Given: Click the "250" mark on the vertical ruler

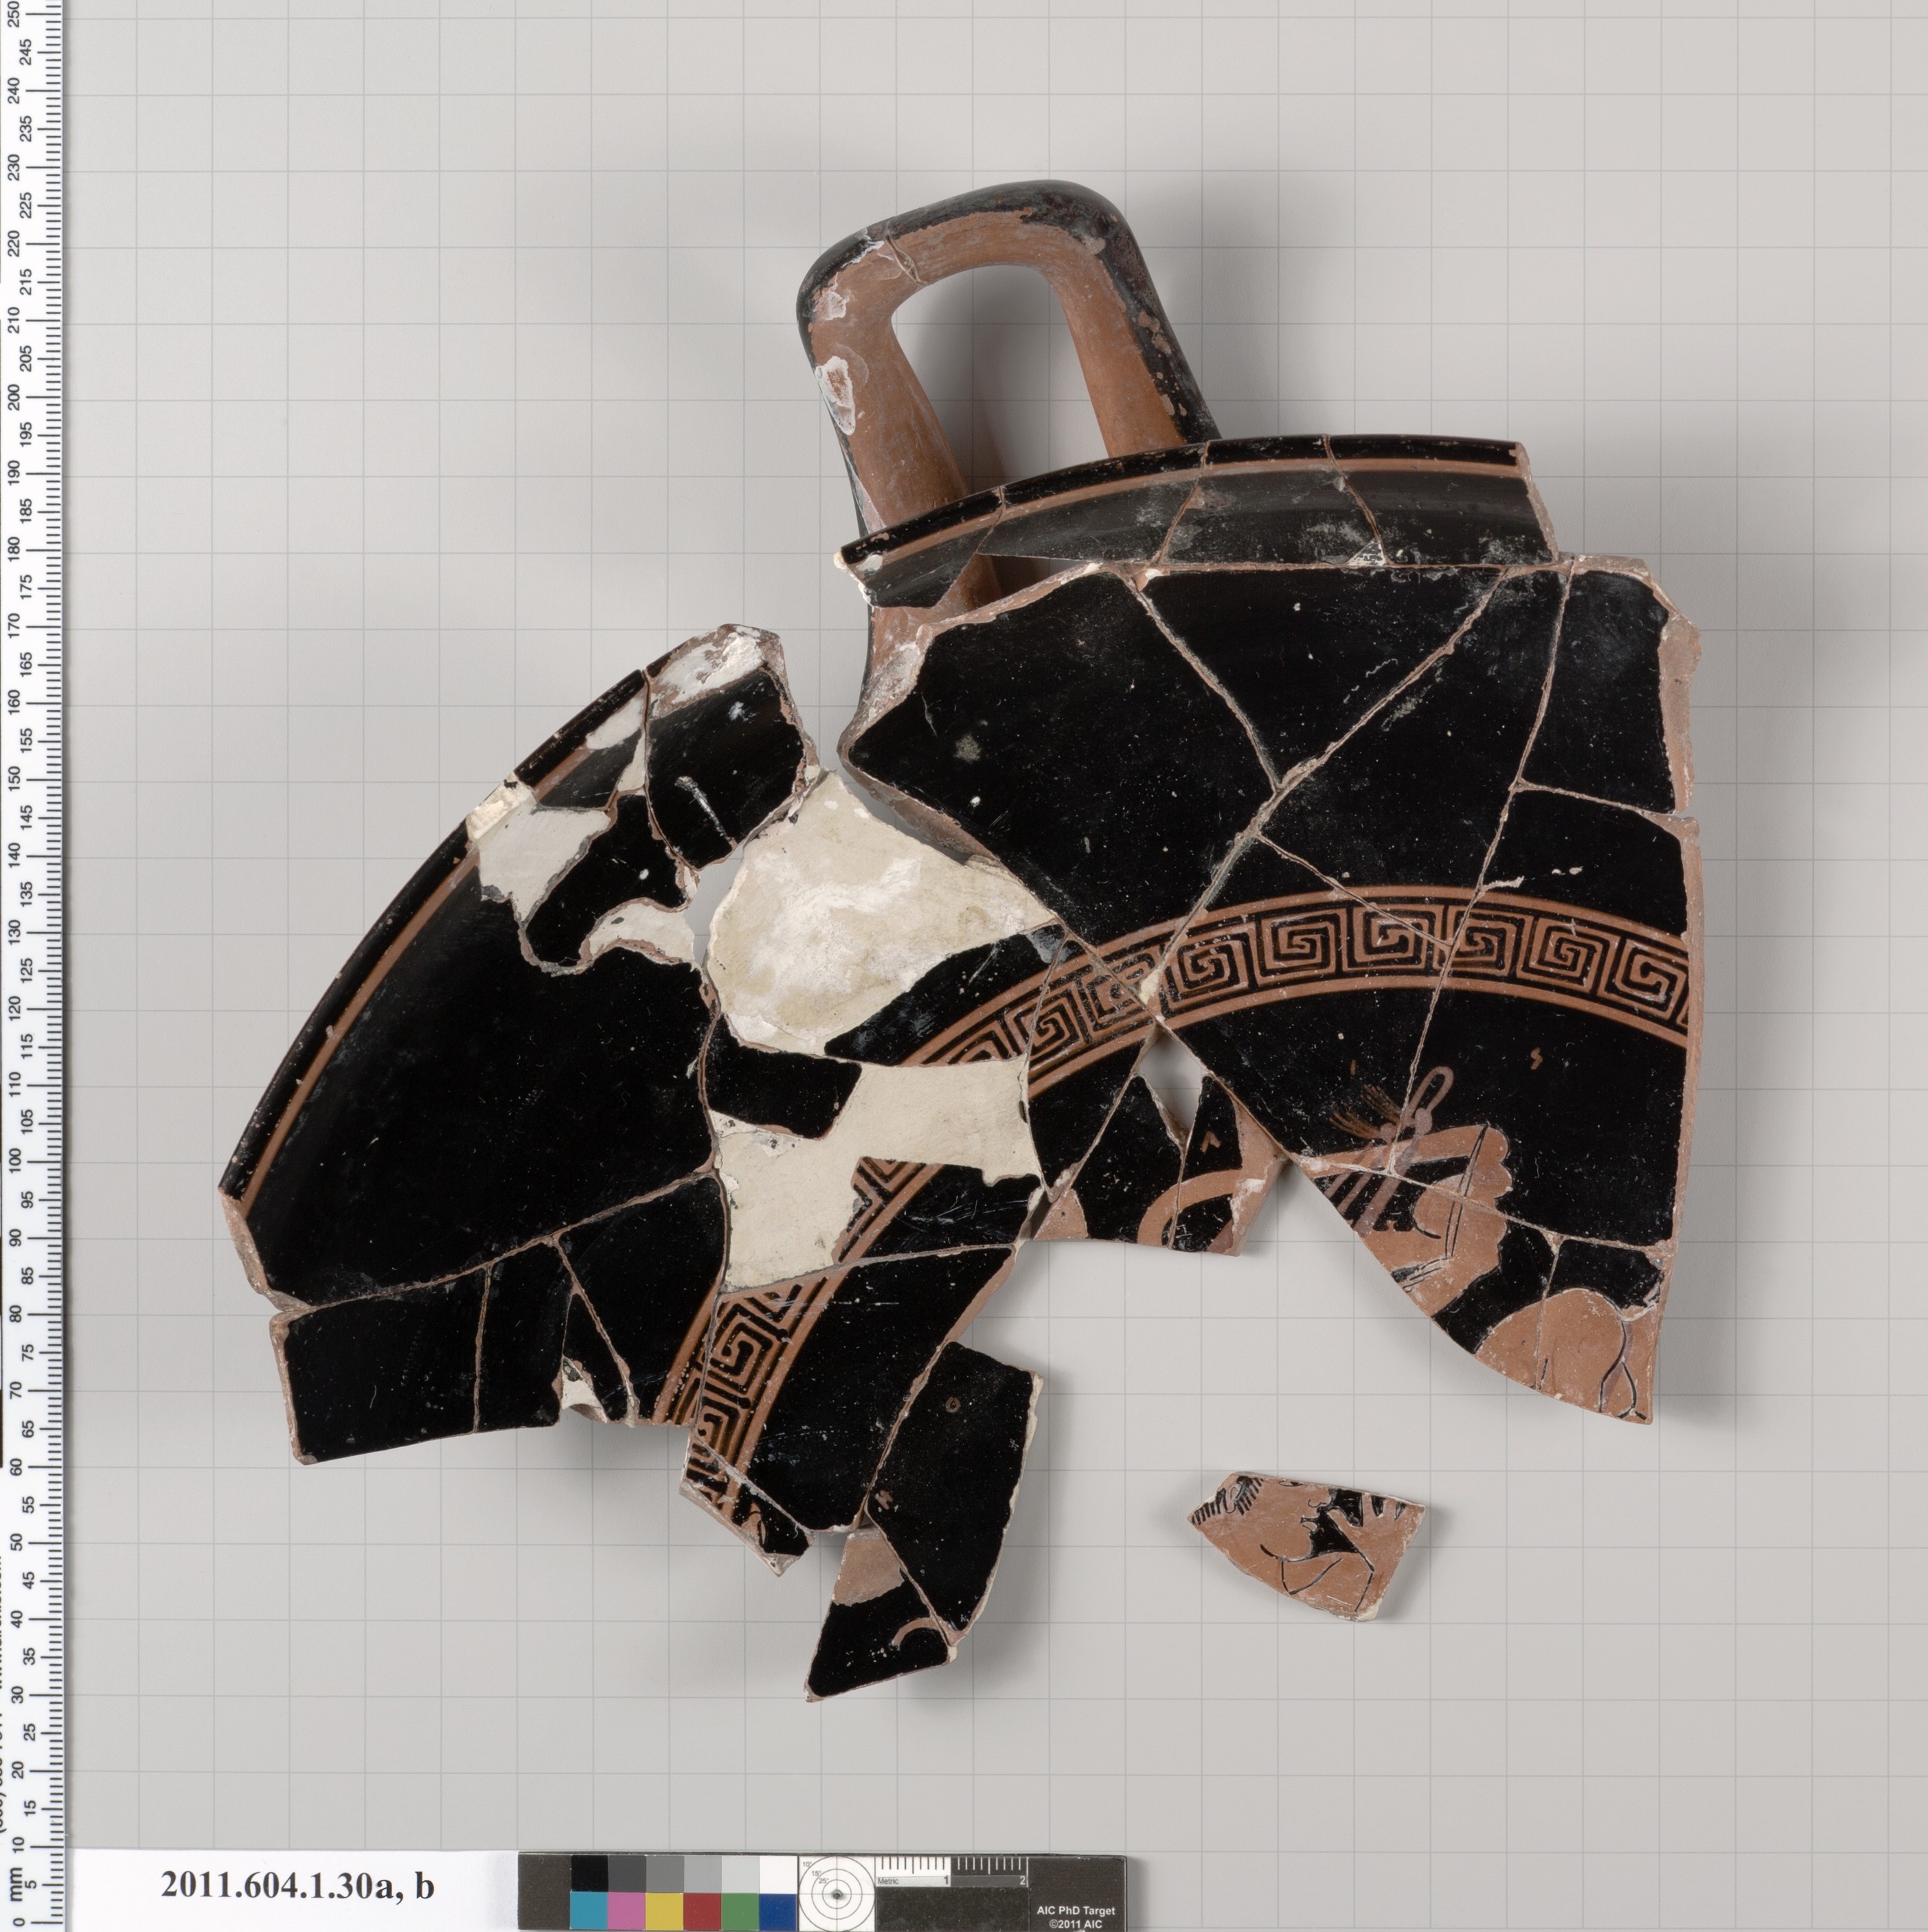Looking at the screenshot, I should point(14,14).
